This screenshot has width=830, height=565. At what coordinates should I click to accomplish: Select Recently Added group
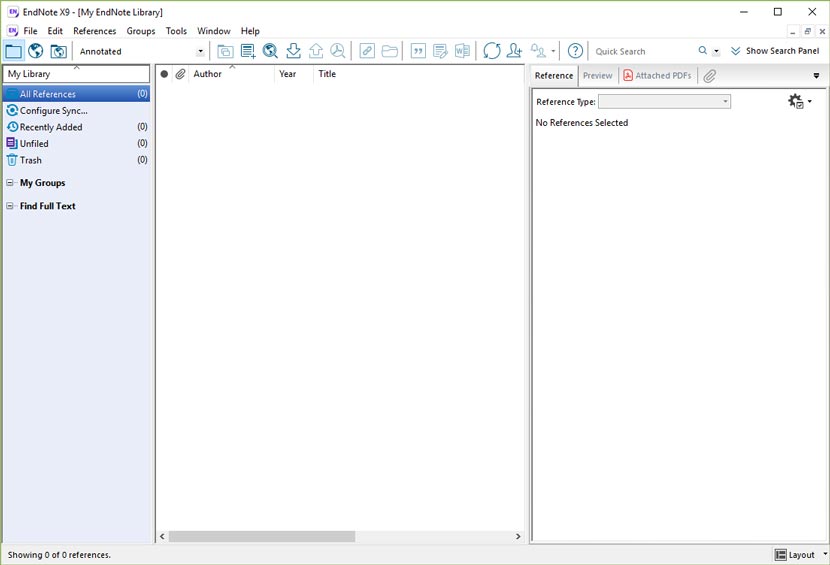click(x=76, y=127)
